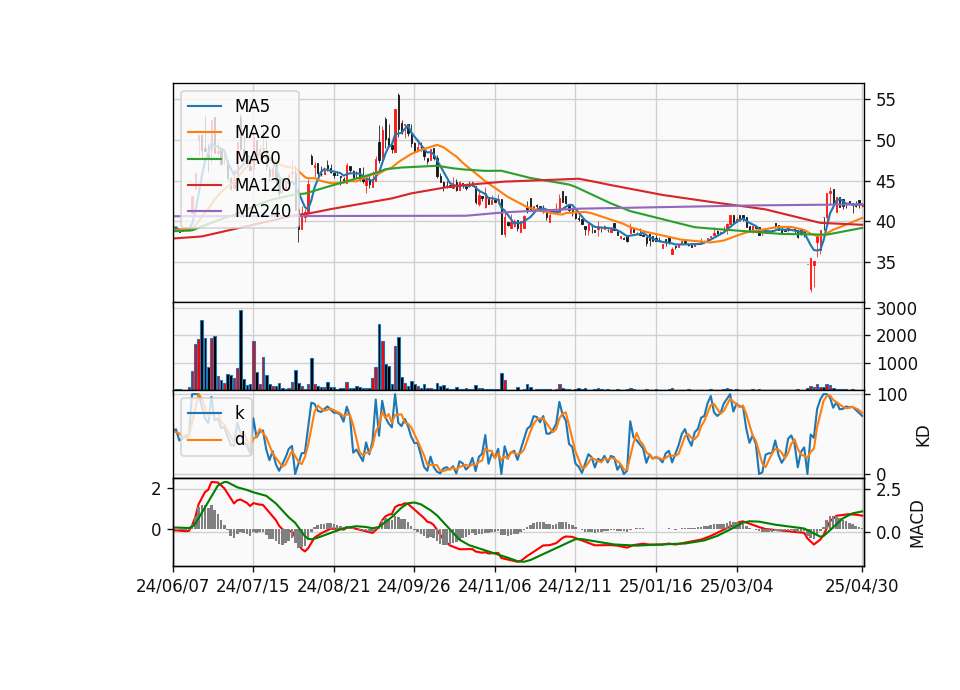Click the 'd' legend label in KD panel
The width and height of the screenshot is (960, 690).
click(x=239, y=439)
